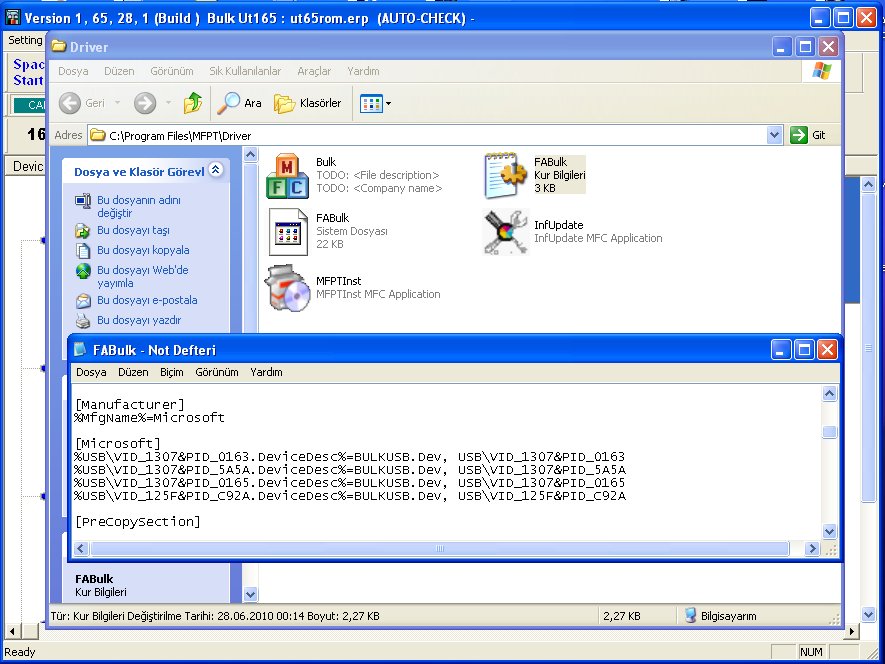Click the publish to Web globe icon

tap(83, 271)
